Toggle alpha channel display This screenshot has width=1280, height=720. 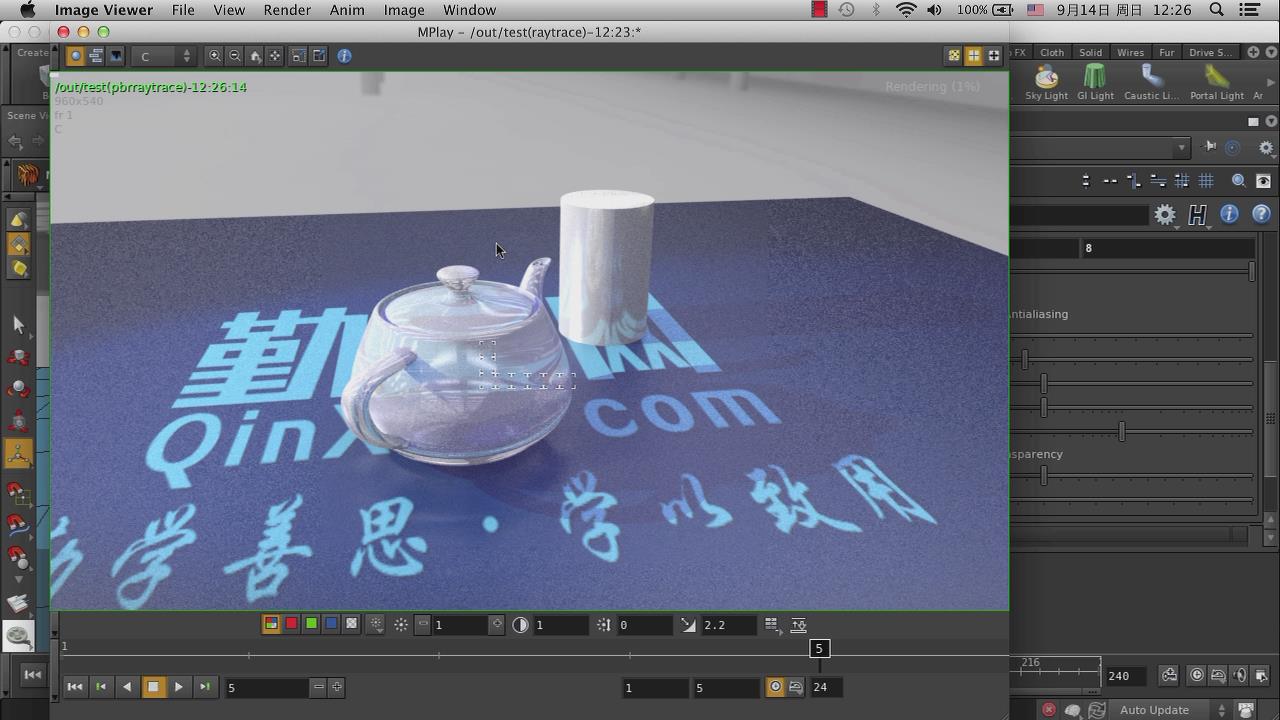[351, 624]
